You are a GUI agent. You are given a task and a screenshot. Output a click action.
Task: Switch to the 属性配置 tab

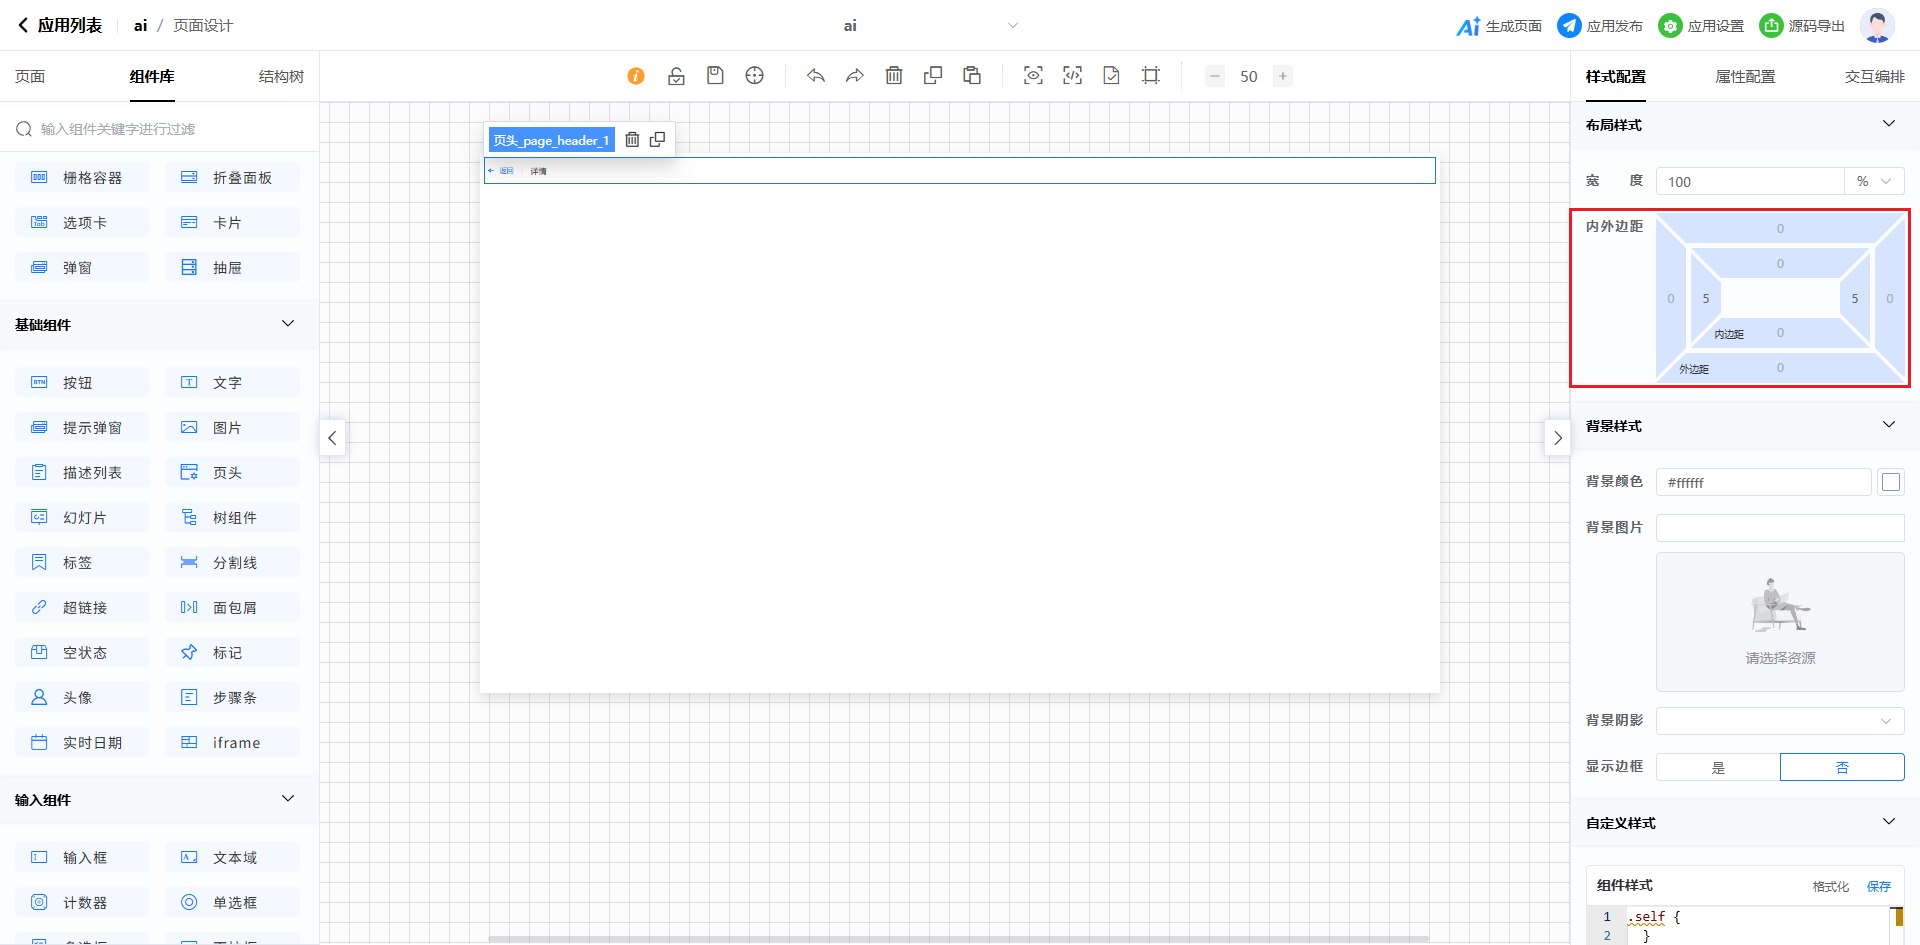(x=1745, y=77)
